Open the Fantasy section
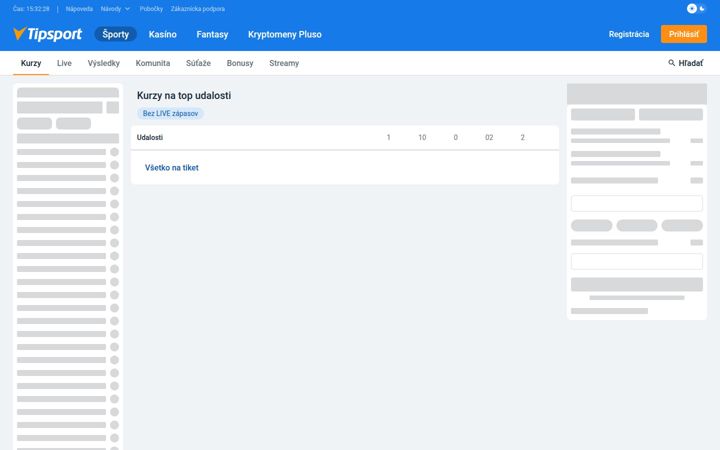Viewport: 720px width, 450px height. point(212,34)
